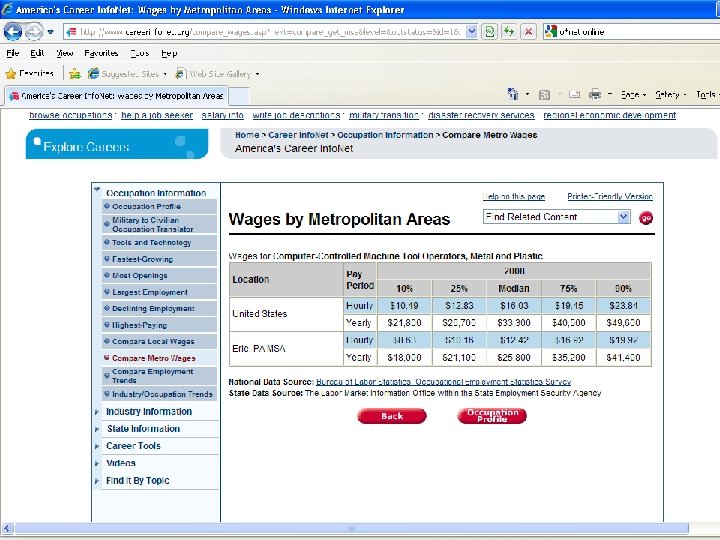Collapse the Occupation Information sidebar section
Viewport: 720px width, 540px height.
point(97,189)
